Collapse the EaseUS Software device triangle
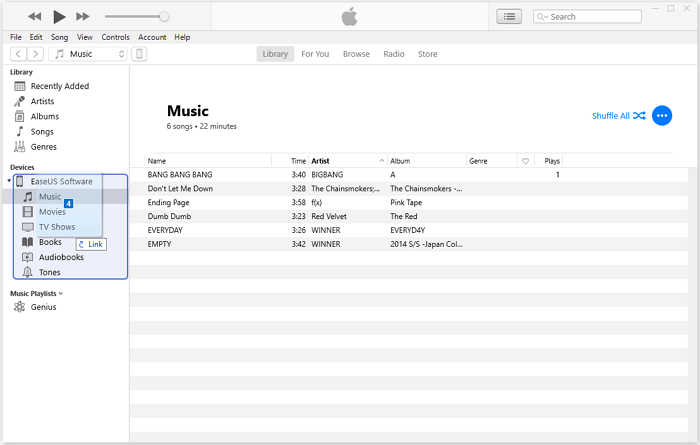 (x=9, y=181)
